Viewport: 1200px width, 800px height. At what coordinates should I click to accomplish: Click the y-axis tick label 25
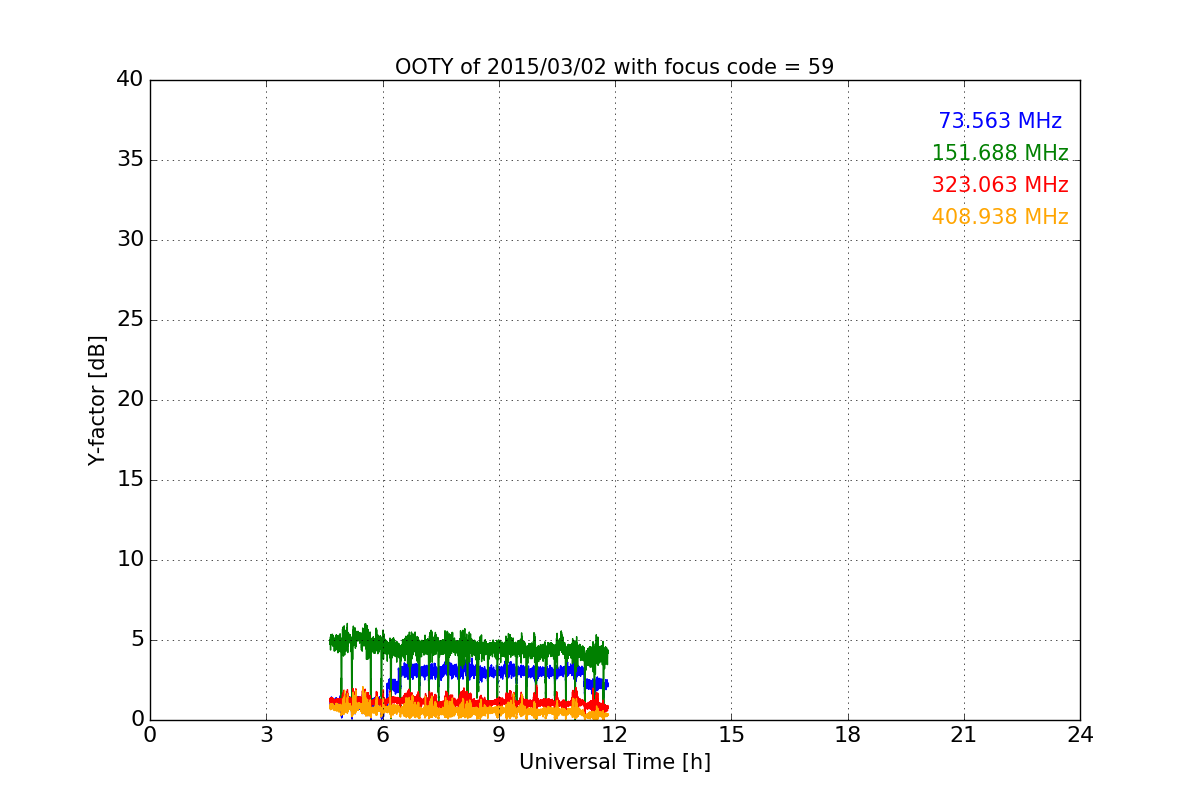[x=130, y=320]
